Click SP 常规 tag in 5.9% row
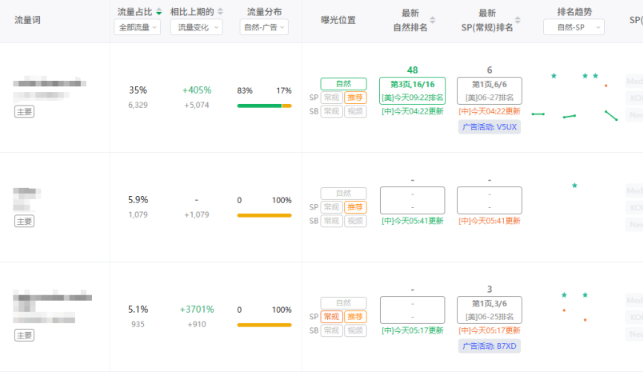The image size is (643, 372). point(331,207)
